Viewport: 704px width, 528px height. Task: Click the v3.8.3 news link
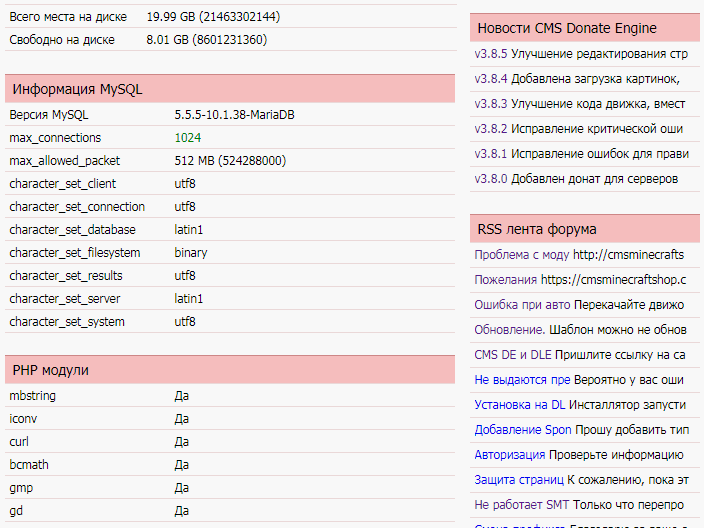[490, 103]
